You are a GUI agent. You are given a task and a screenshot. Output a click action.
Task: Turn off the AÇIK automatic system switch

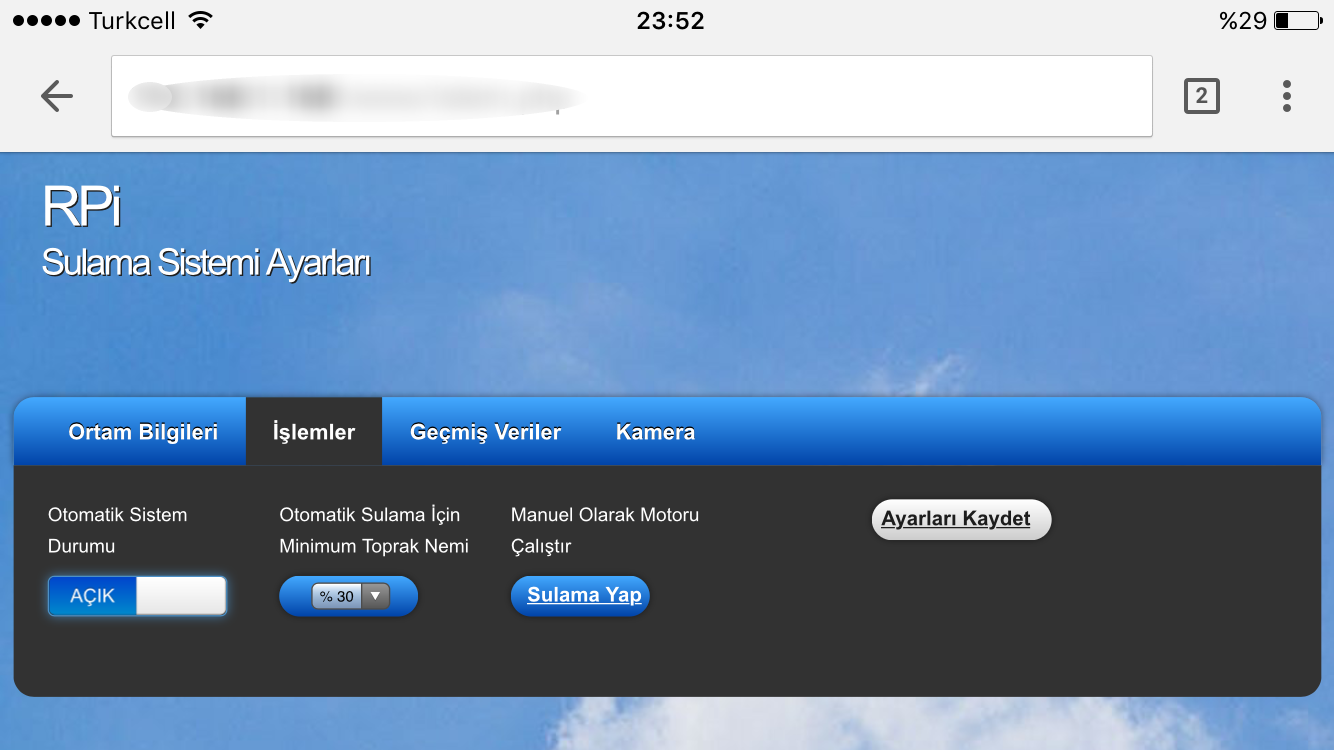(x=137, y=596)
